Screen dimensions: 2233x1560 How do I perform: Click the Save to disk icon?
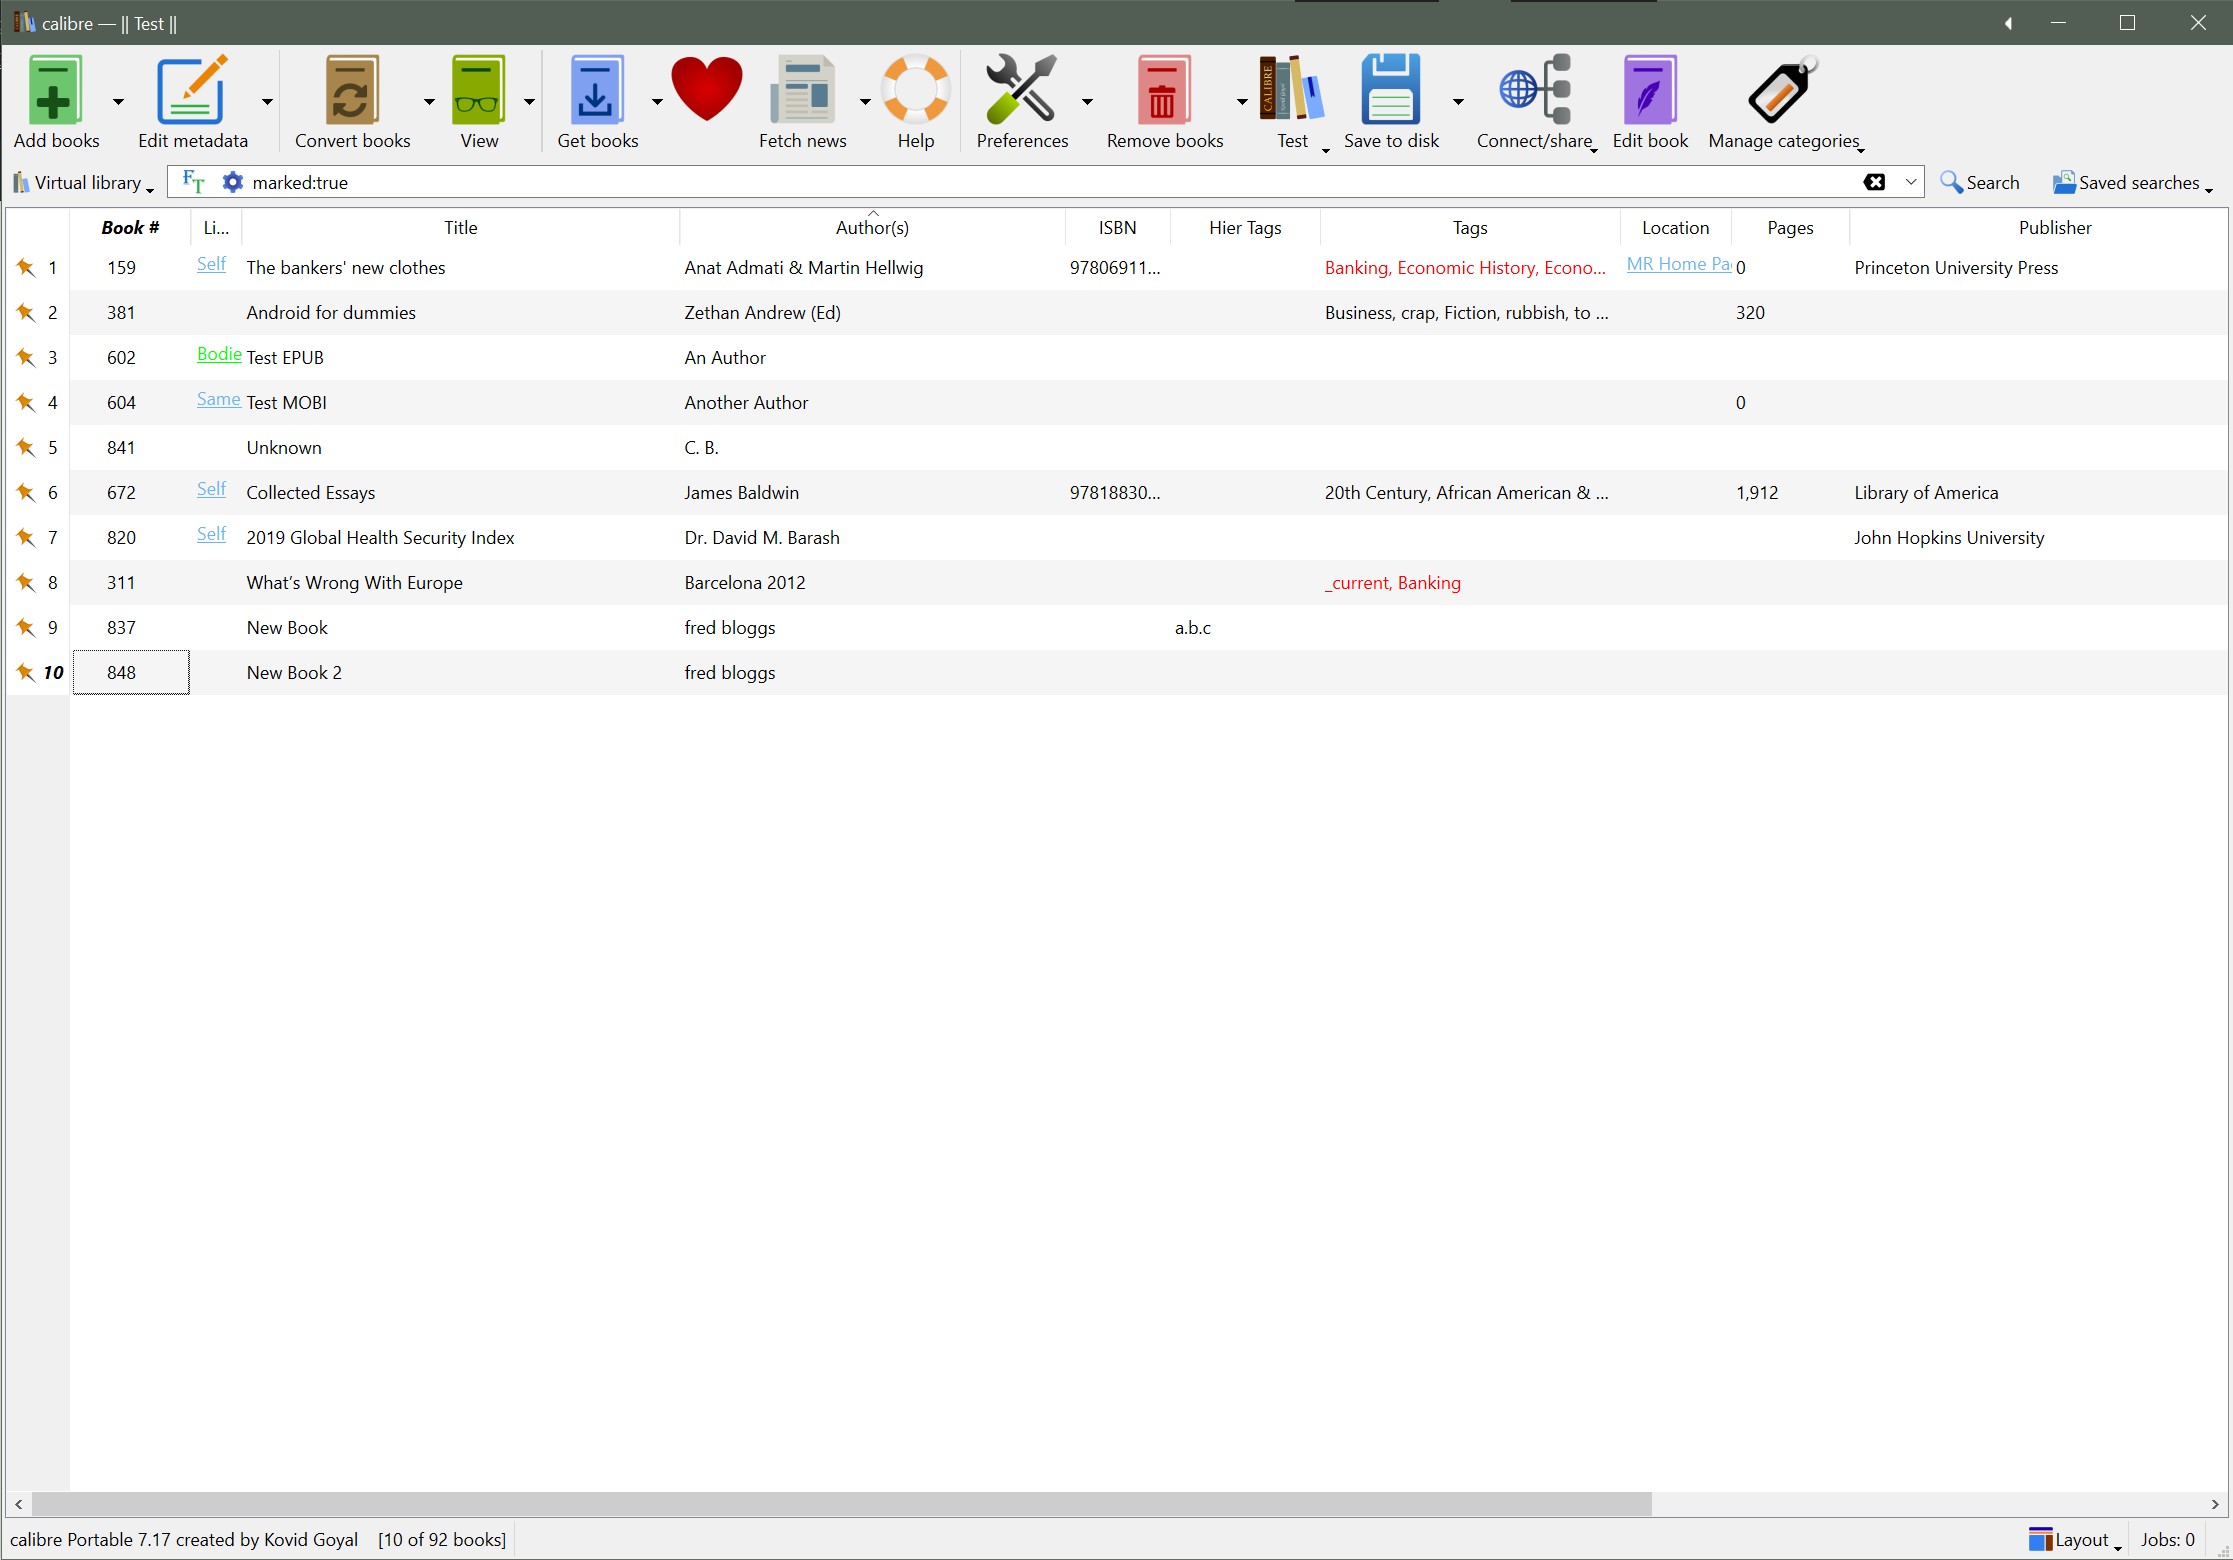(x=1390, y=92)
